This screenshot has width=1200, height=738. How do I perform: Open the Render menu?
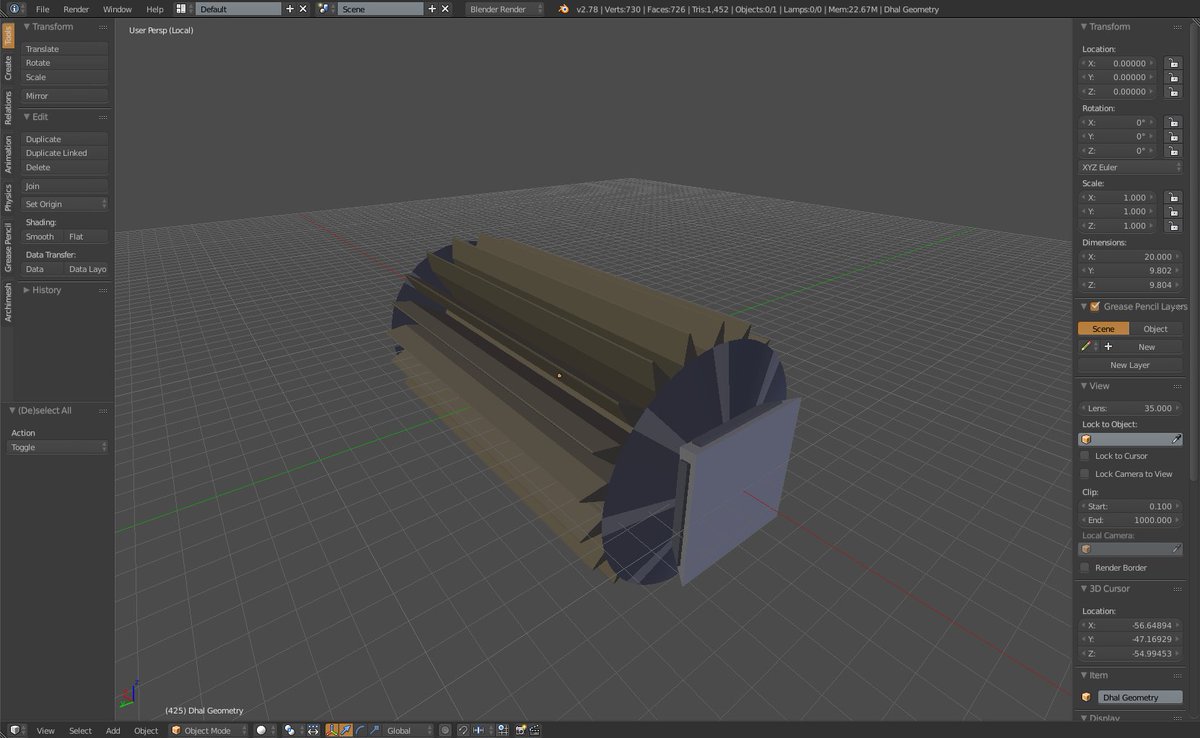(x=76, y=8)
